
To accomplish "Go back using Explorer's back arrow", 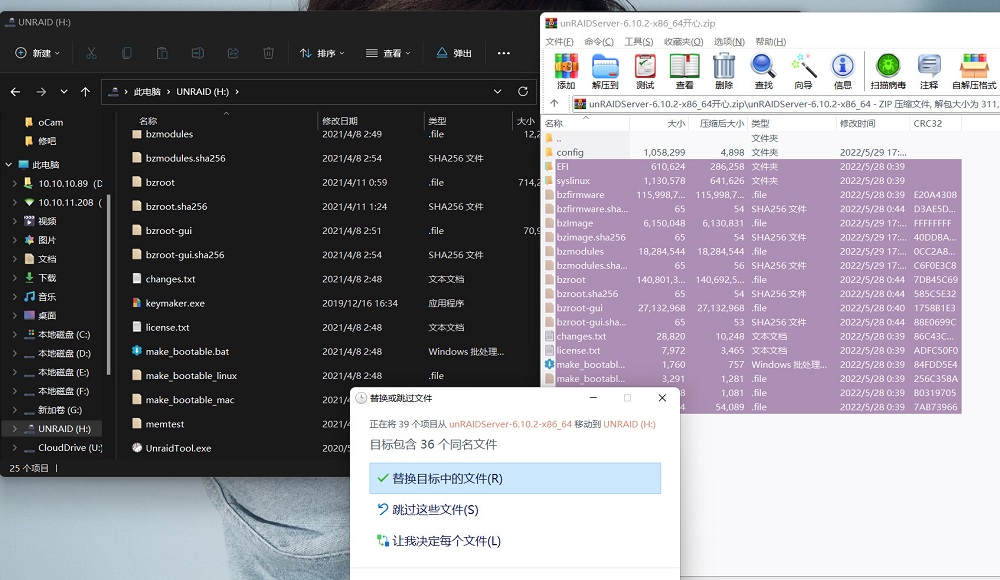I will 15,92.
